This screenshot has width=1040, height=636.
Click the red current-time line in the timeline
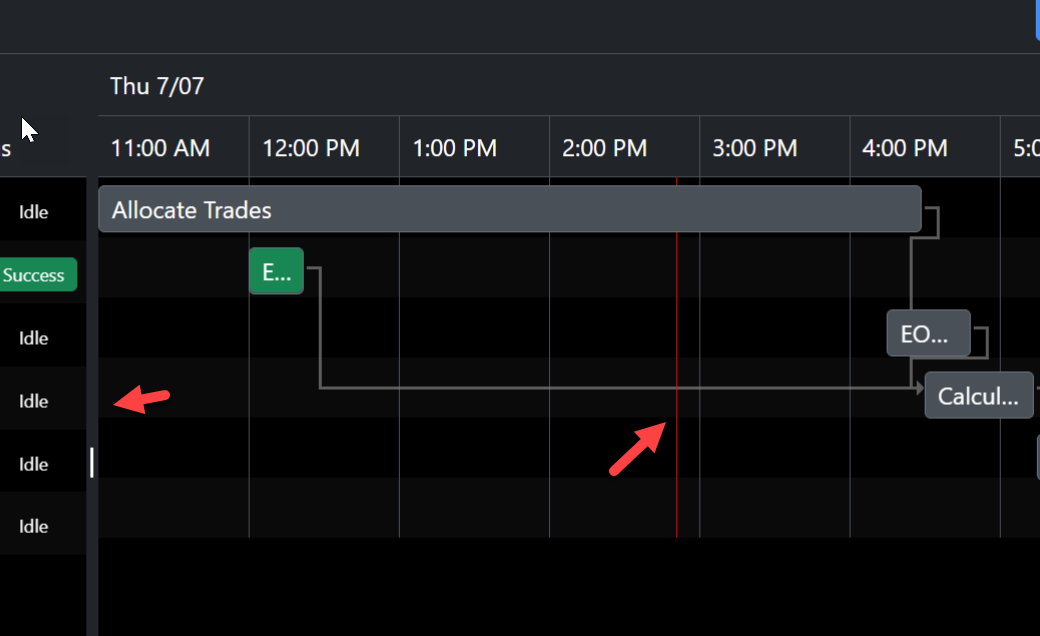(677, 357)
